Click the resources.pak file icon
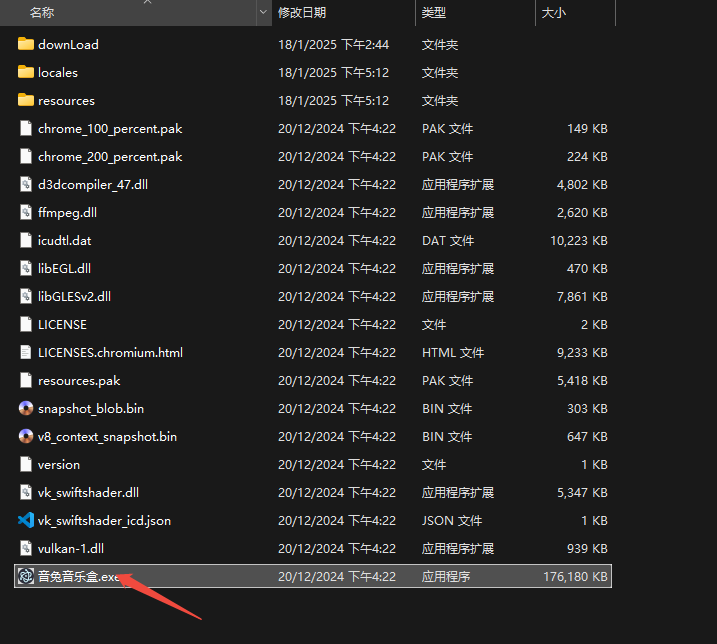 coord(26,380)
